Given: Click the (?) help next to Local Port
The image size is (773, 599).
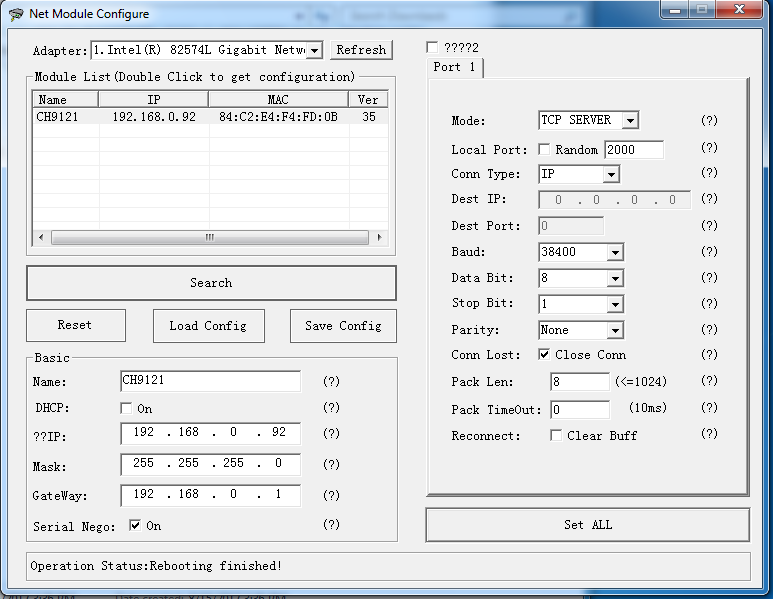Looking at the screenshot, I should pos(709,147).
